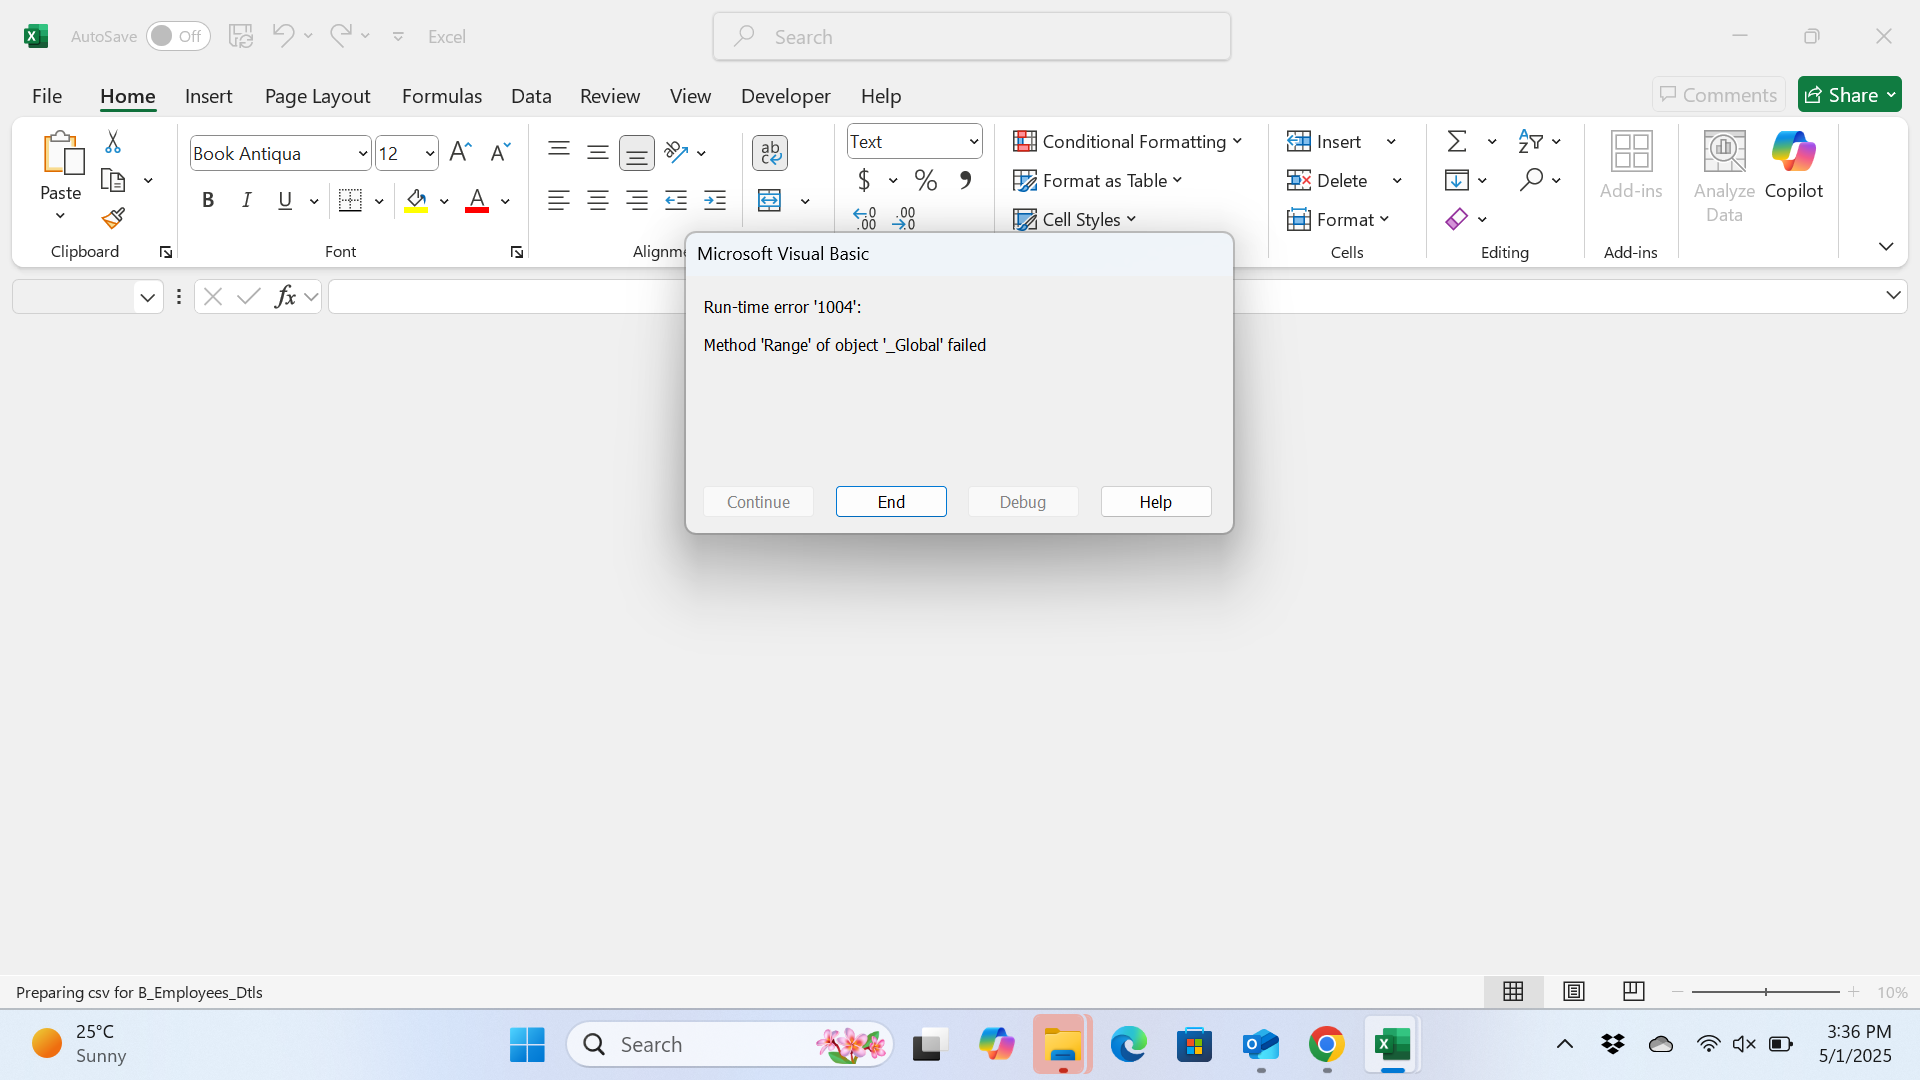Click the Wrap Text icon
The image size is (1920, 1080).
(769, 153)
